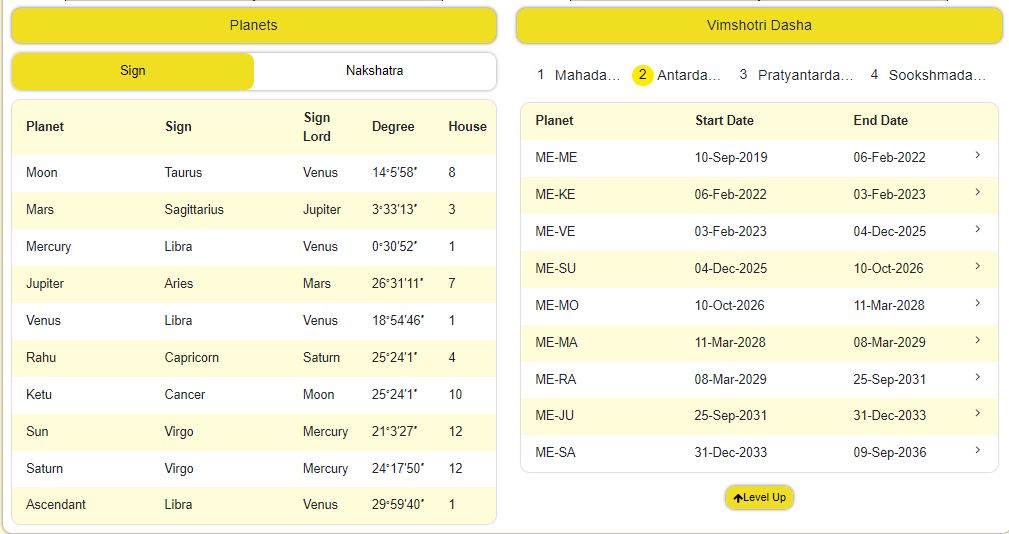The height and width of the screenshot is (534, 1009).
Task: Click the Planets header button
Action: pyautogui.click(x=253, y=25)
